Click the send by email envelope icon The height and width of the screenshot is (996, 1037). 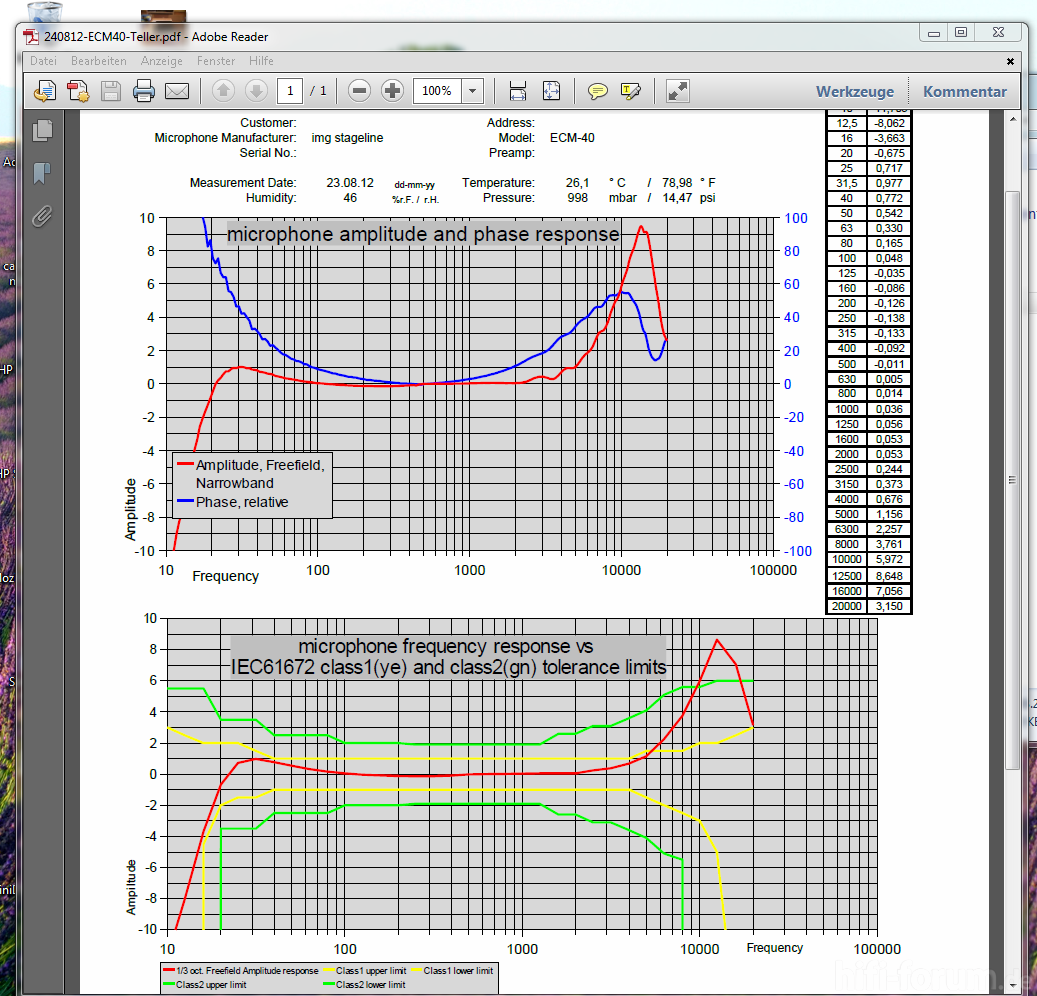pos(177,91)
